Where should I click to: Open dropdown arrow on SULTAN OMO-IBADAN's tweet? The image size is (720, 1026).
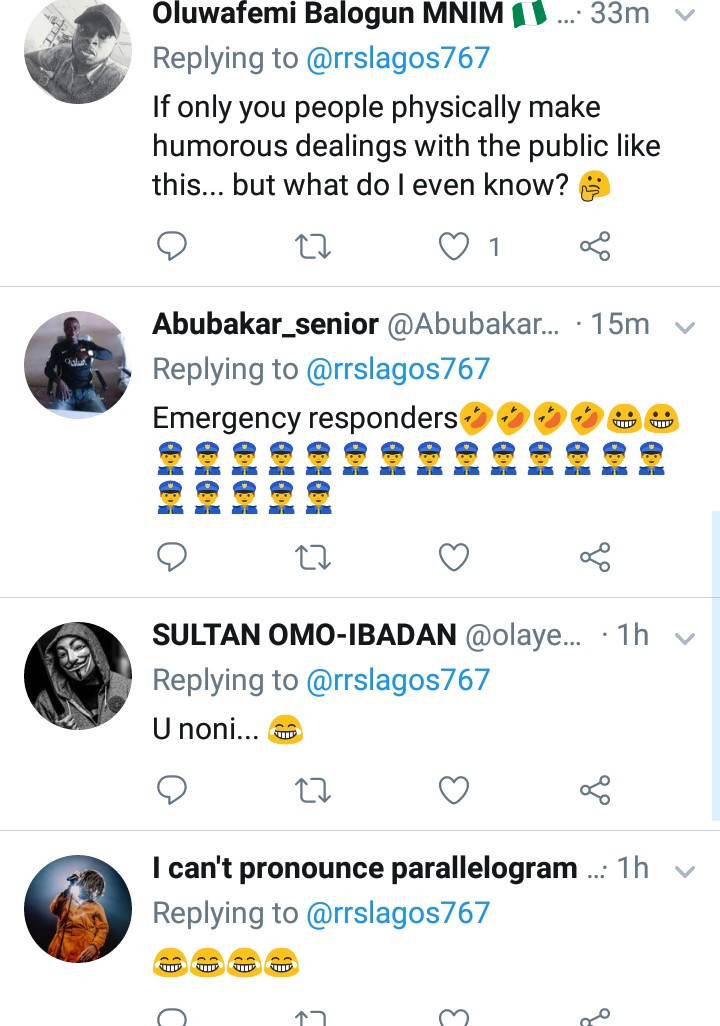[x=685, y=637]
